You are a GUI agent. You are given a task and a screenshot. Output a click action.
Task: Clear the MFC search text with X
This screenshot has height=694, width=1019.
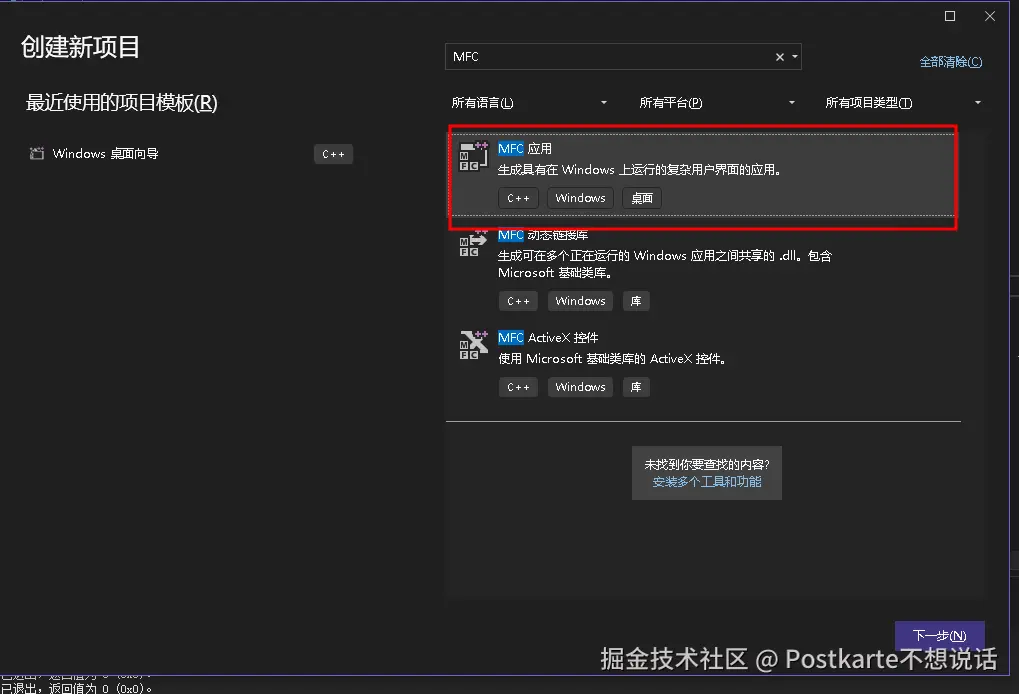tap(780, 57)
